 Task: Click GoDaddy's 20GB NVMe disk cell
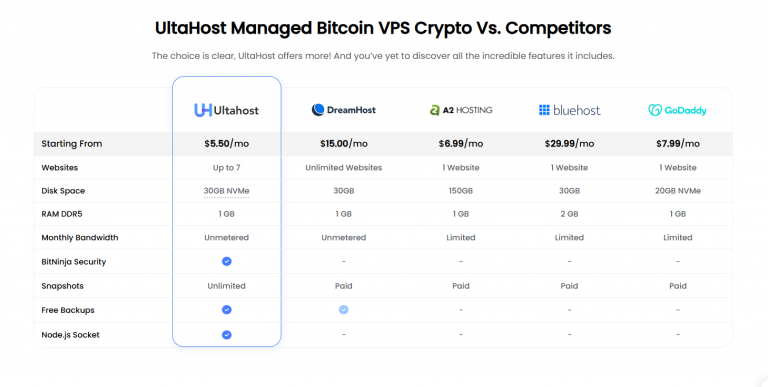click(677, 191)
